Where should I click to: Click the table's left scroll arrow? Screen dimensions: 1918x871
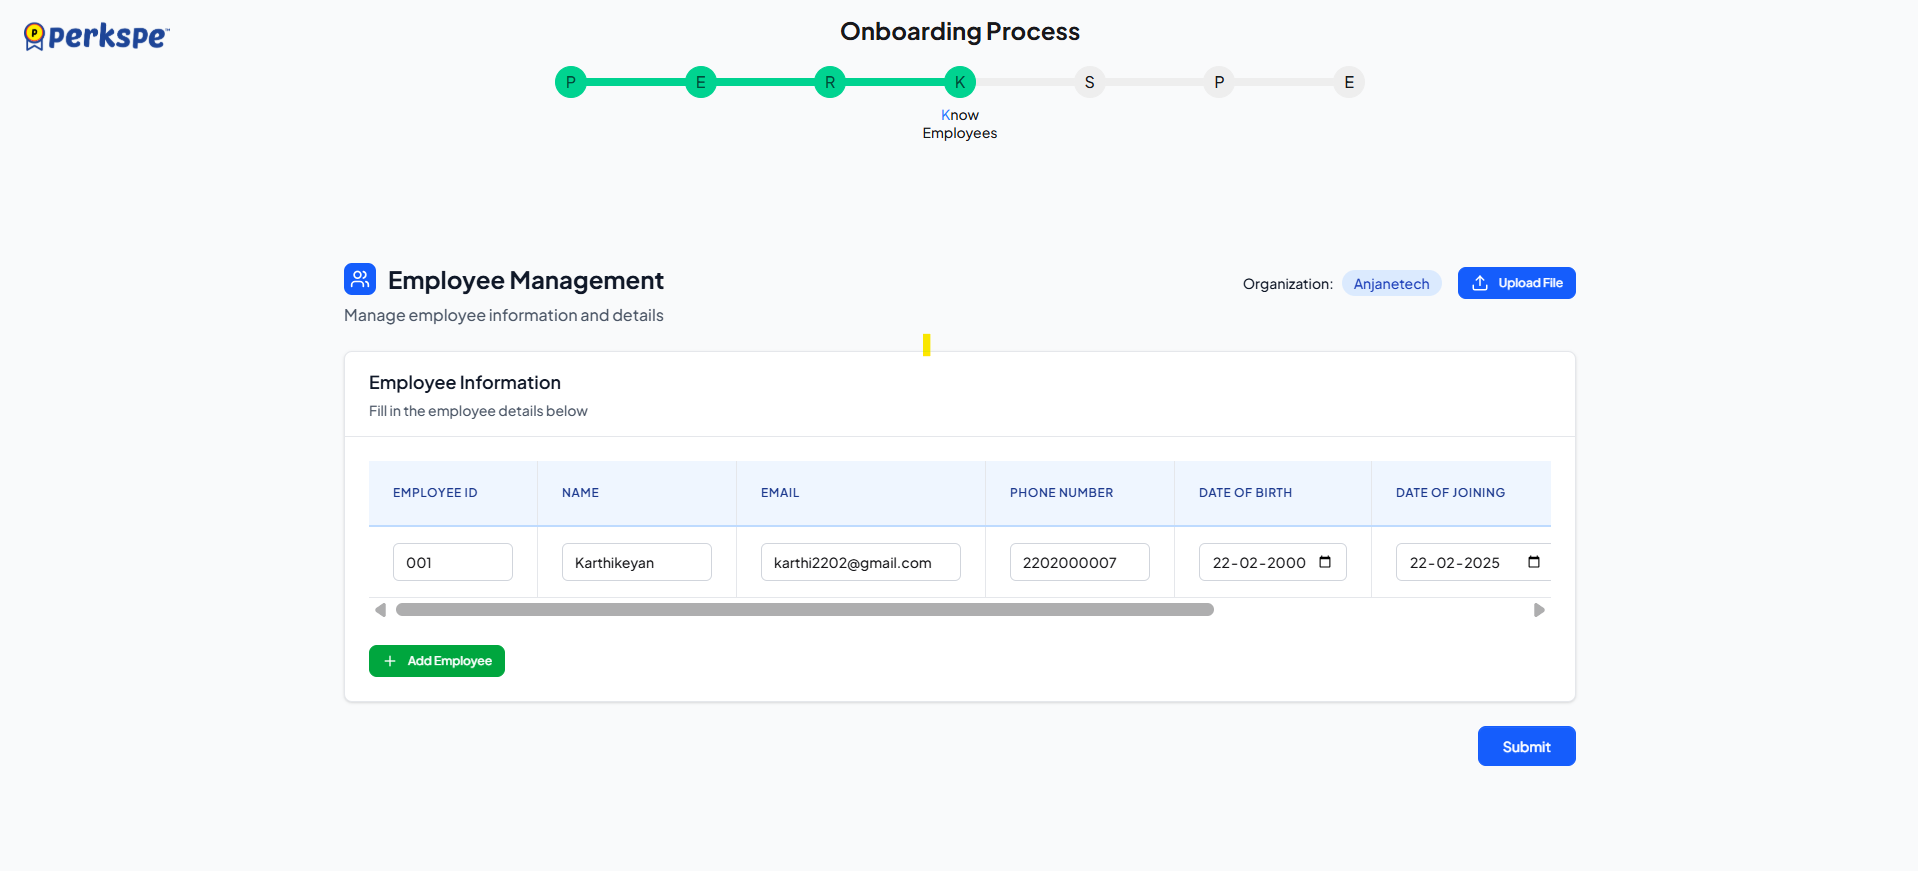click(380, 610)
